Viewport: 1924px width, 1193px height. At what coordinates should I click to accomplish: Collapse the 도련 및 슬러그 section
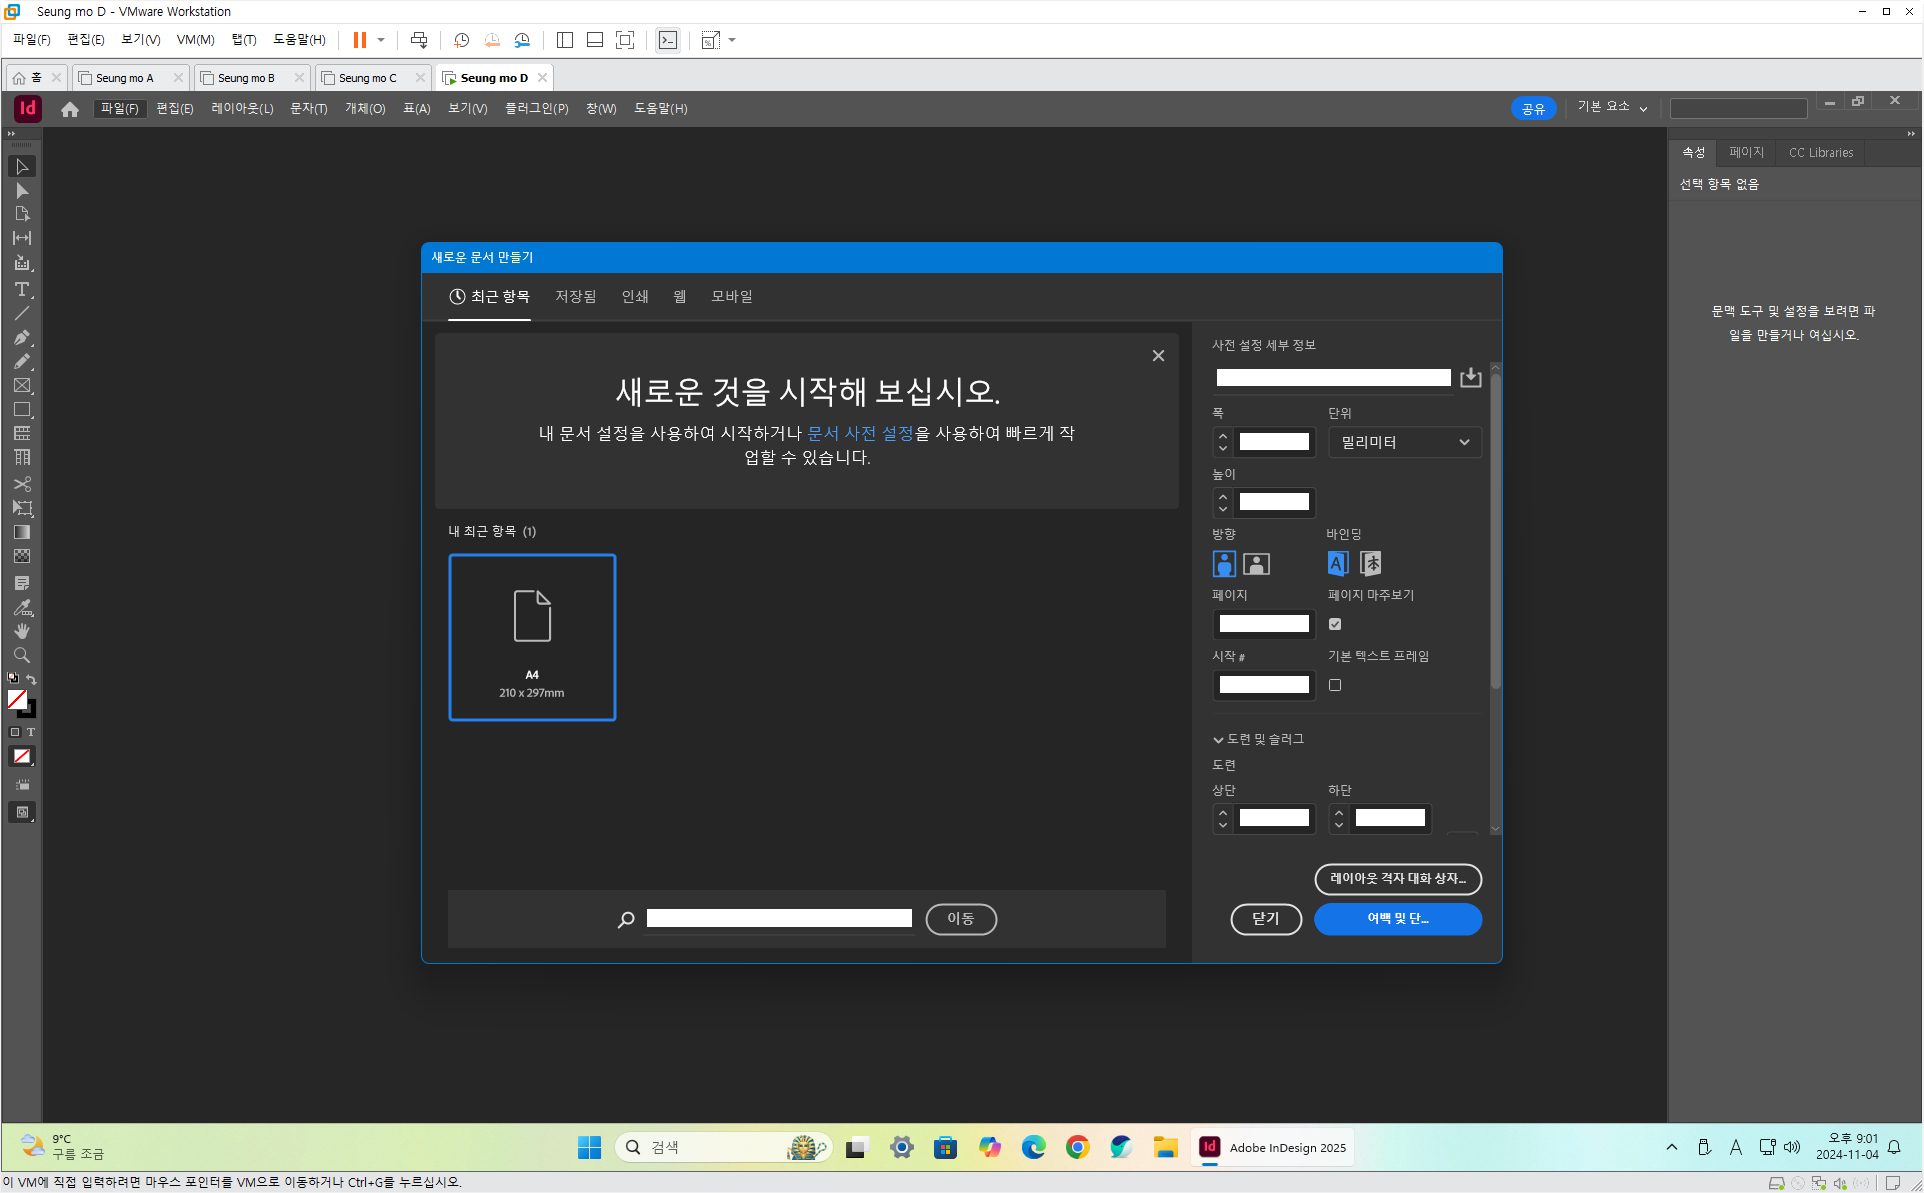pyautogui.click(x=1218, y=740)
